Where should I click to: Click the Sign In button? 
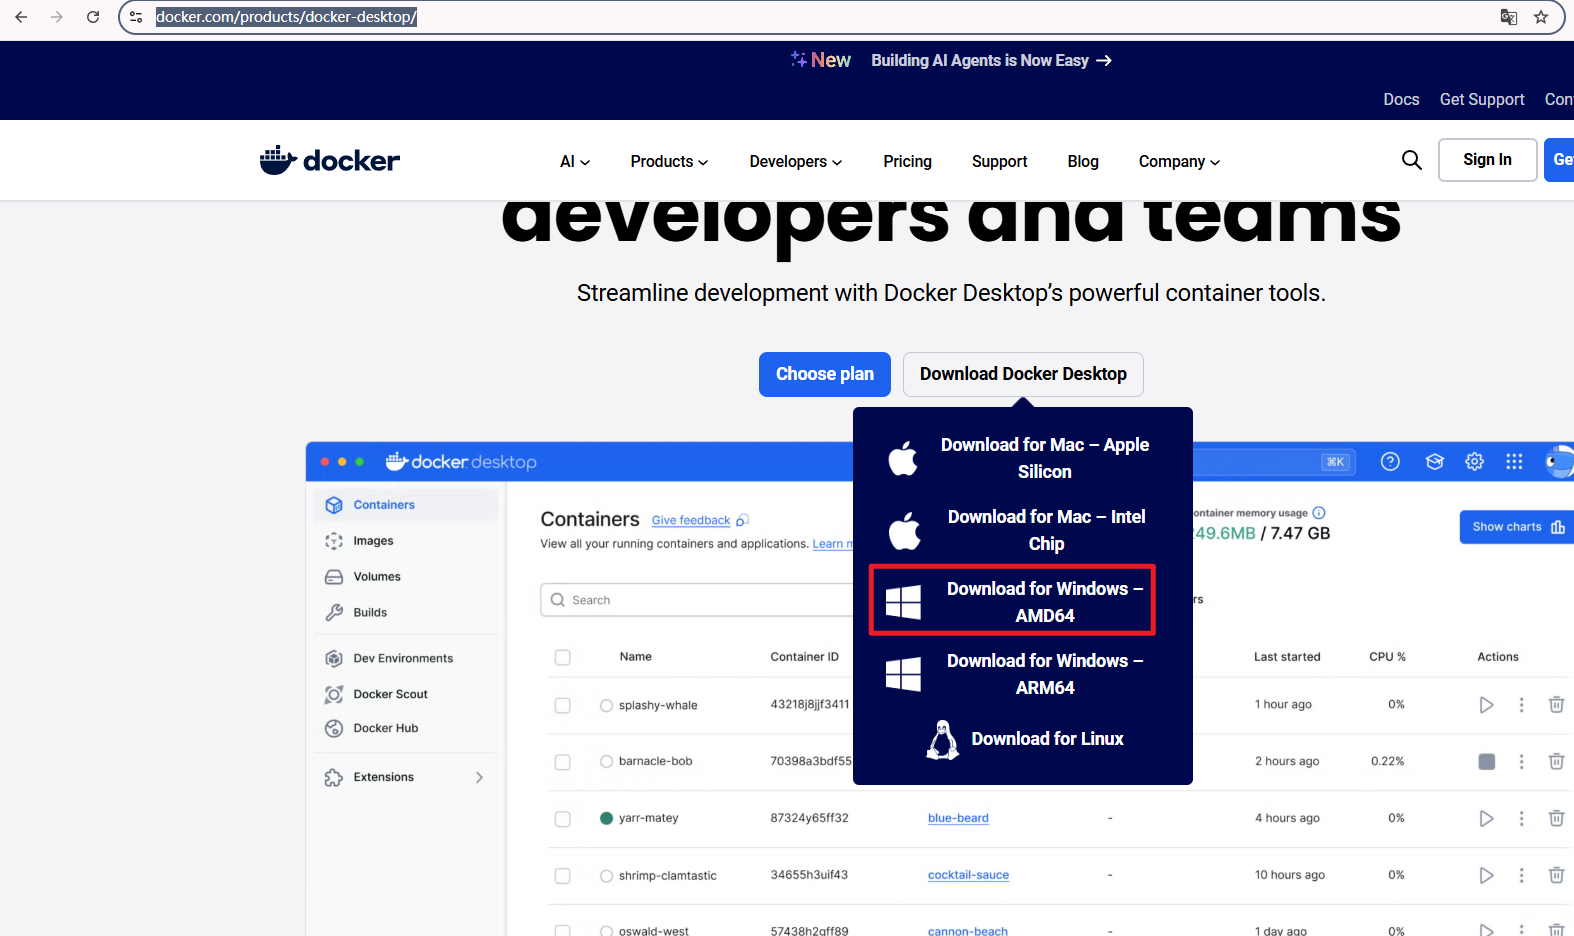click(1487, 160)
